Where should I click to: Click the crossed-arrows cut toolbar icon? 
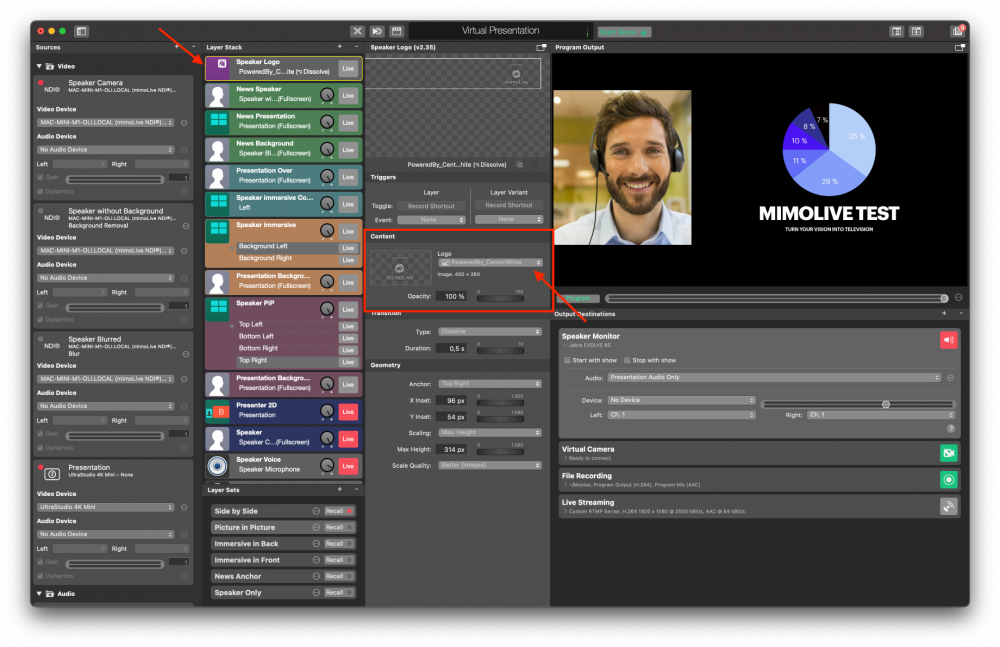pyautogui.click(x=357, y=31)
